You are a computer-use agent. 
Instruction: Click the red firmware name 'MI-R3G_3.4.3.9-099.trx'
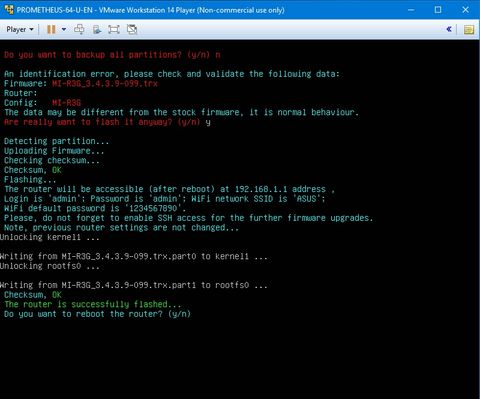click(105, 83)
